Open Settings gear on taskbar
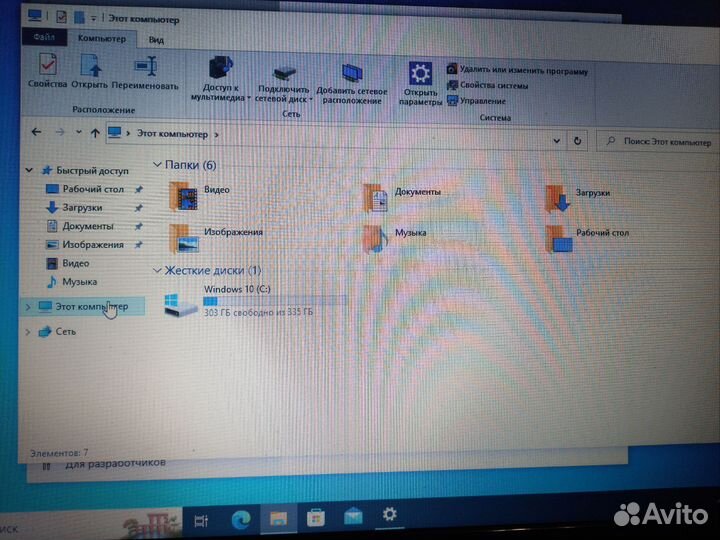The height and width of the screenshot is (540, 720). pyautogui.click(x=389, y=514)
